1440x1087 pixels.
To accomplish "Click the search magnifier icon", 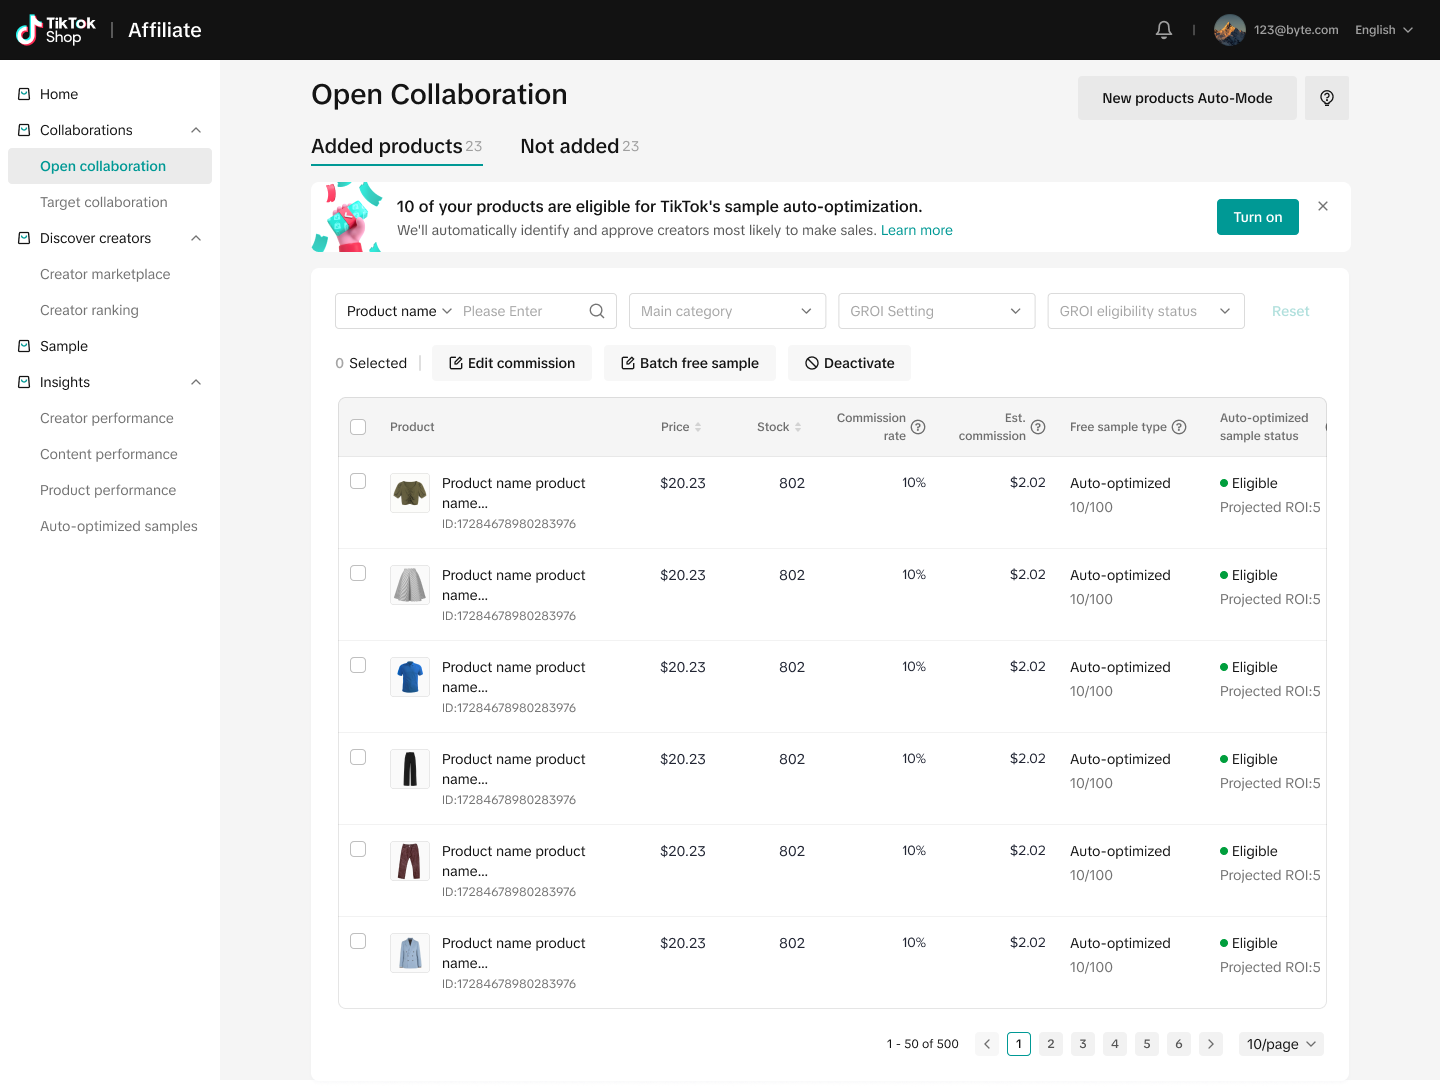I will pyautogui.click(x=597, y=311).
